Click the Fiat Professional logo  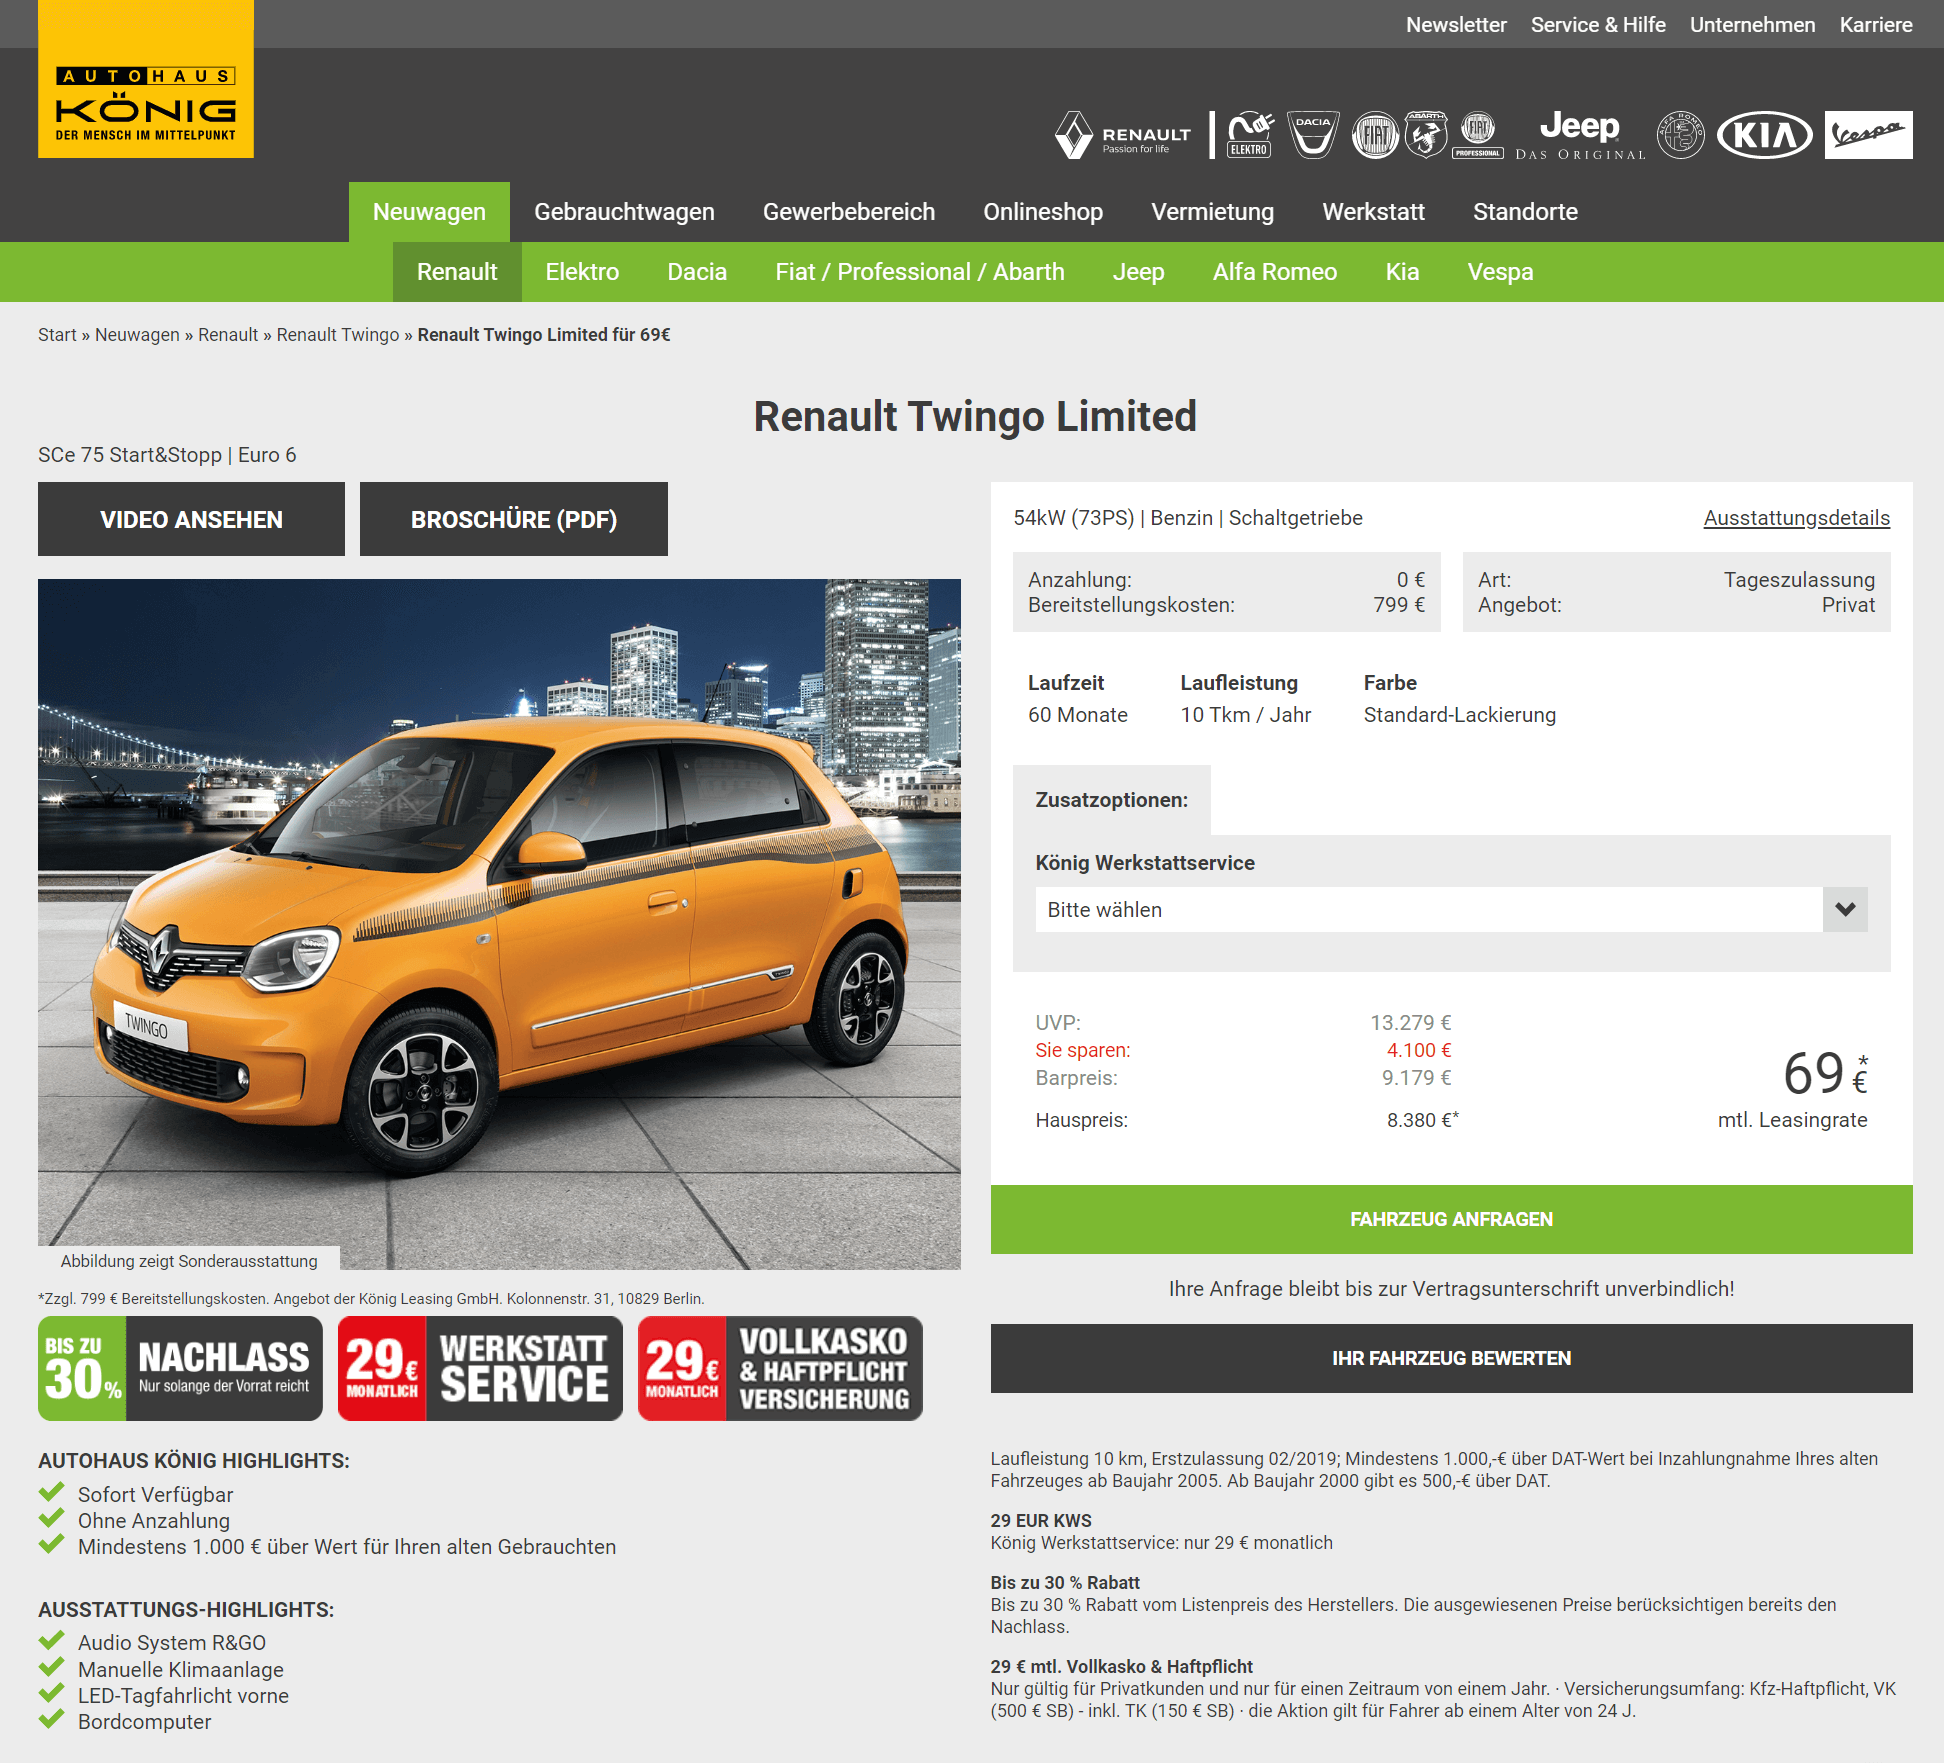click(1478, 135)
